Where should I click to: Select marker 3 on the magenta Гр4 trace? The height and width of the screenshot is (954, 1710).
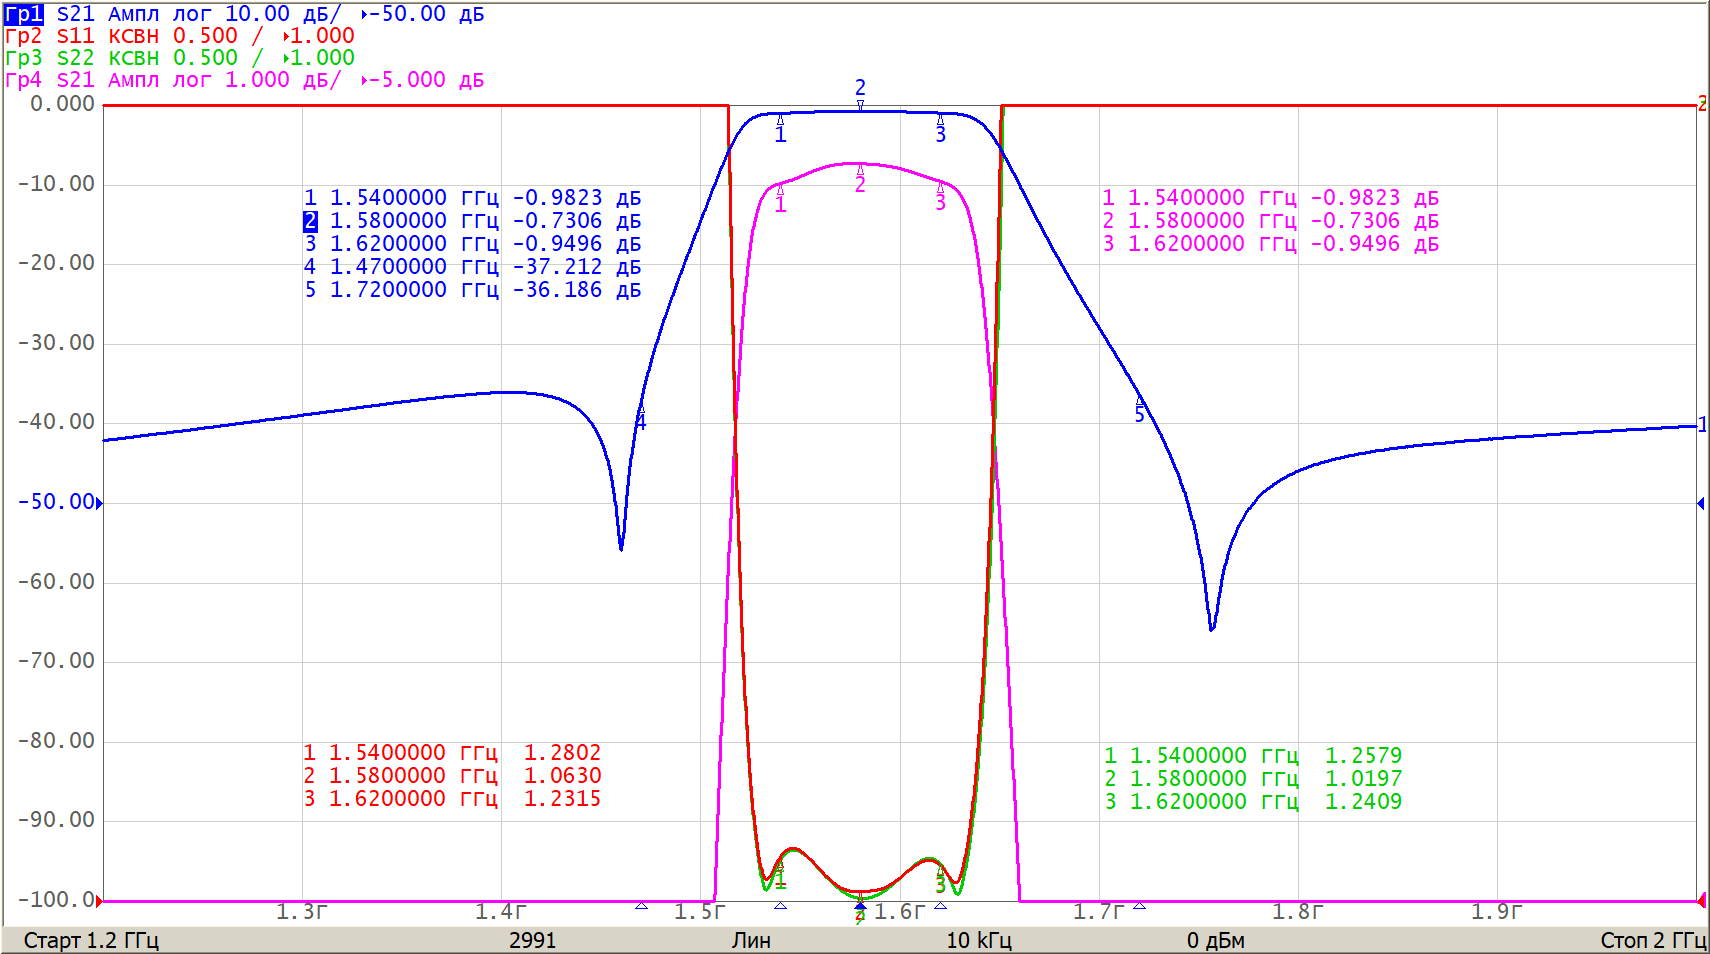pyautogui.click(x=940, y=199)
